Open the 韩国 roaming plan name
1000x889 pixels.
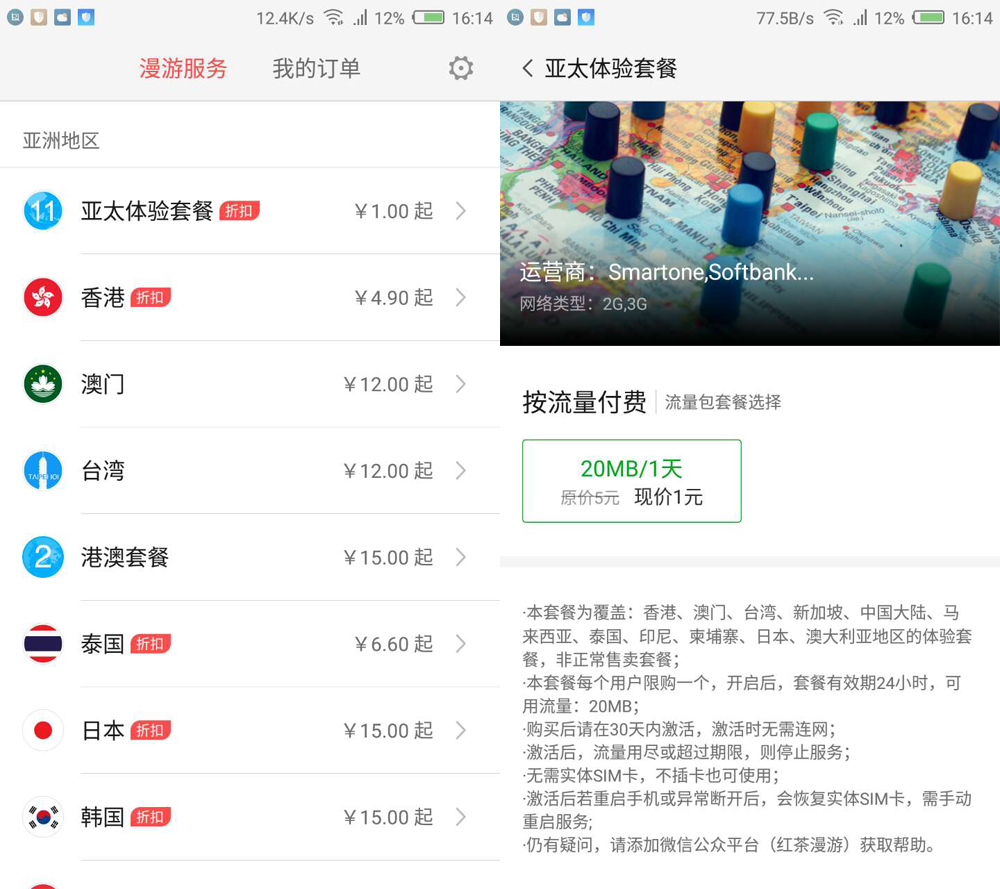click(x=103, y=818)
